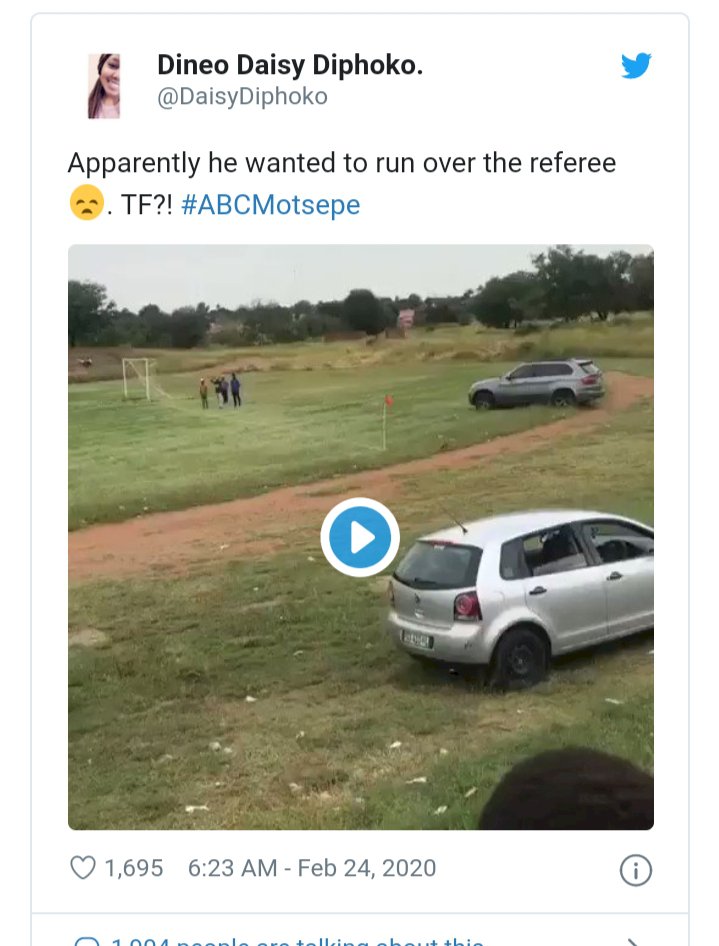Viewport: 719px width, 946px height.
Task: Expand the conversation with the right chevron
Action: [x=632, y=941]
